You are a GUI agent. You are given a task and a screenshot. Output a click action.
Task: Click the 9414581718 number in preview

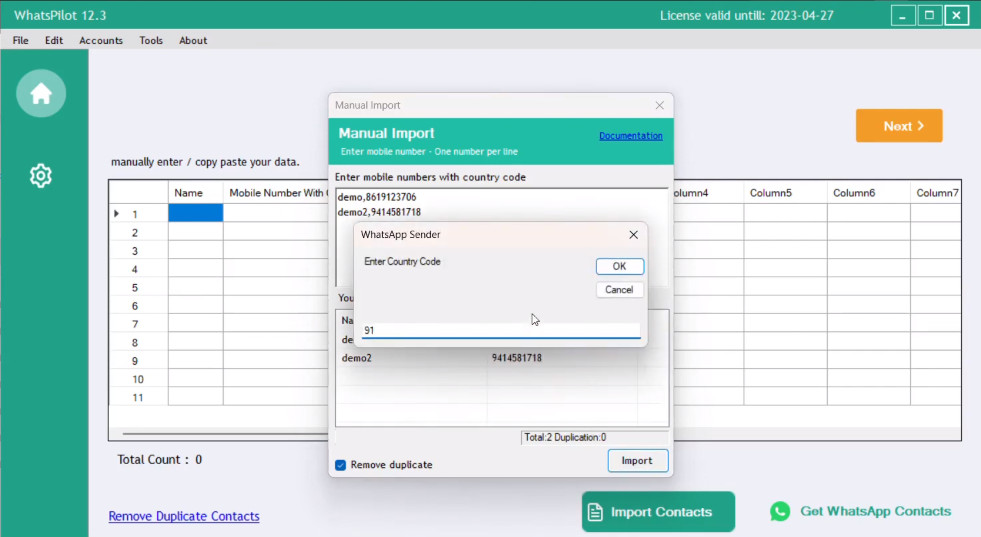click(x=517, y=358)
